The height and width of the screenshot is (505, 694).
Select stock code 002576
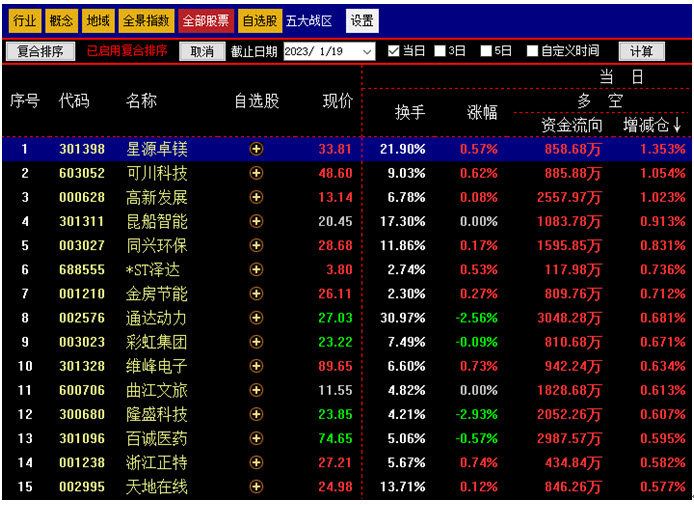click(x=82, y=318)
